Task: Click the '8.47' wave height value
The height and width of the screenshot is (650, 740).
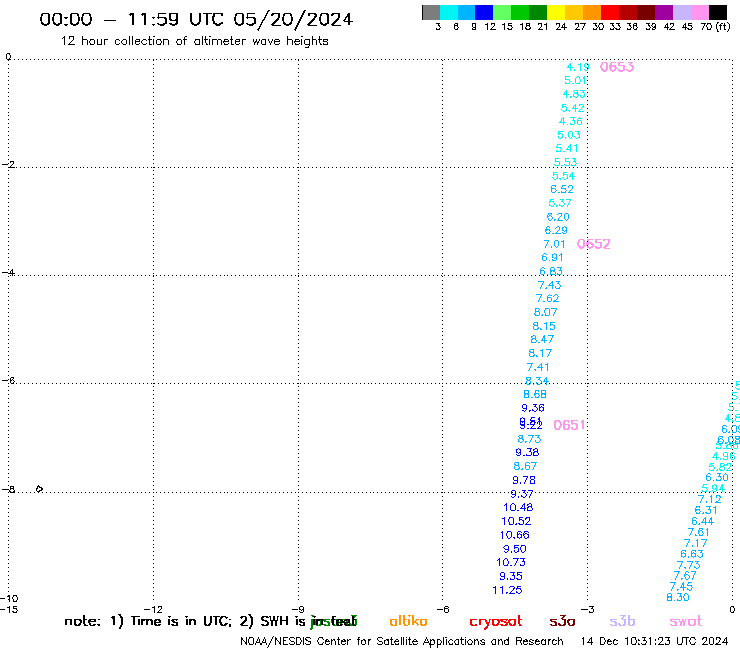Action: (x=542, y=339)
